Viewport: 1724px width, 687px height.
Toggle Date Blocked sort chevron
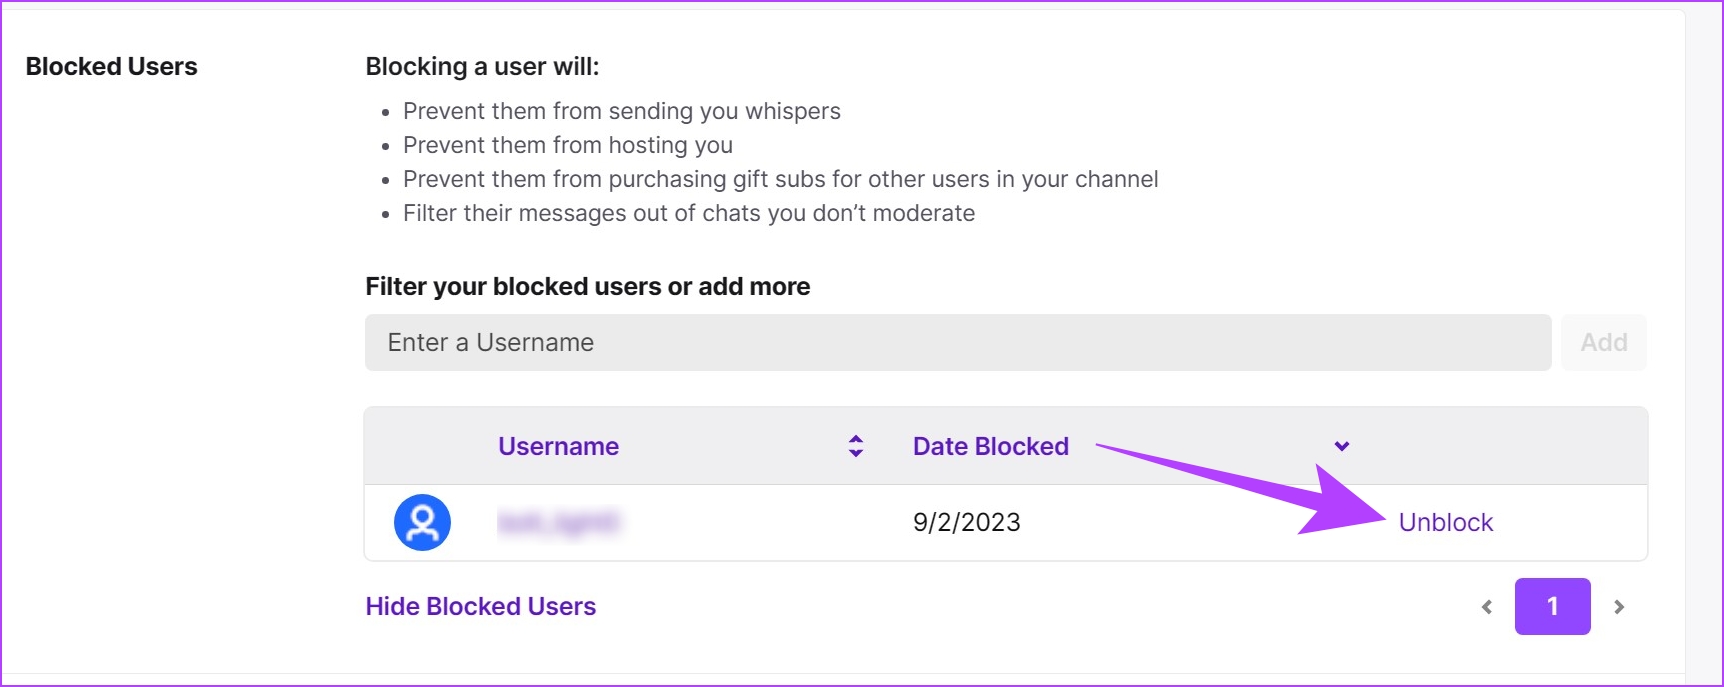[1342, 446]
